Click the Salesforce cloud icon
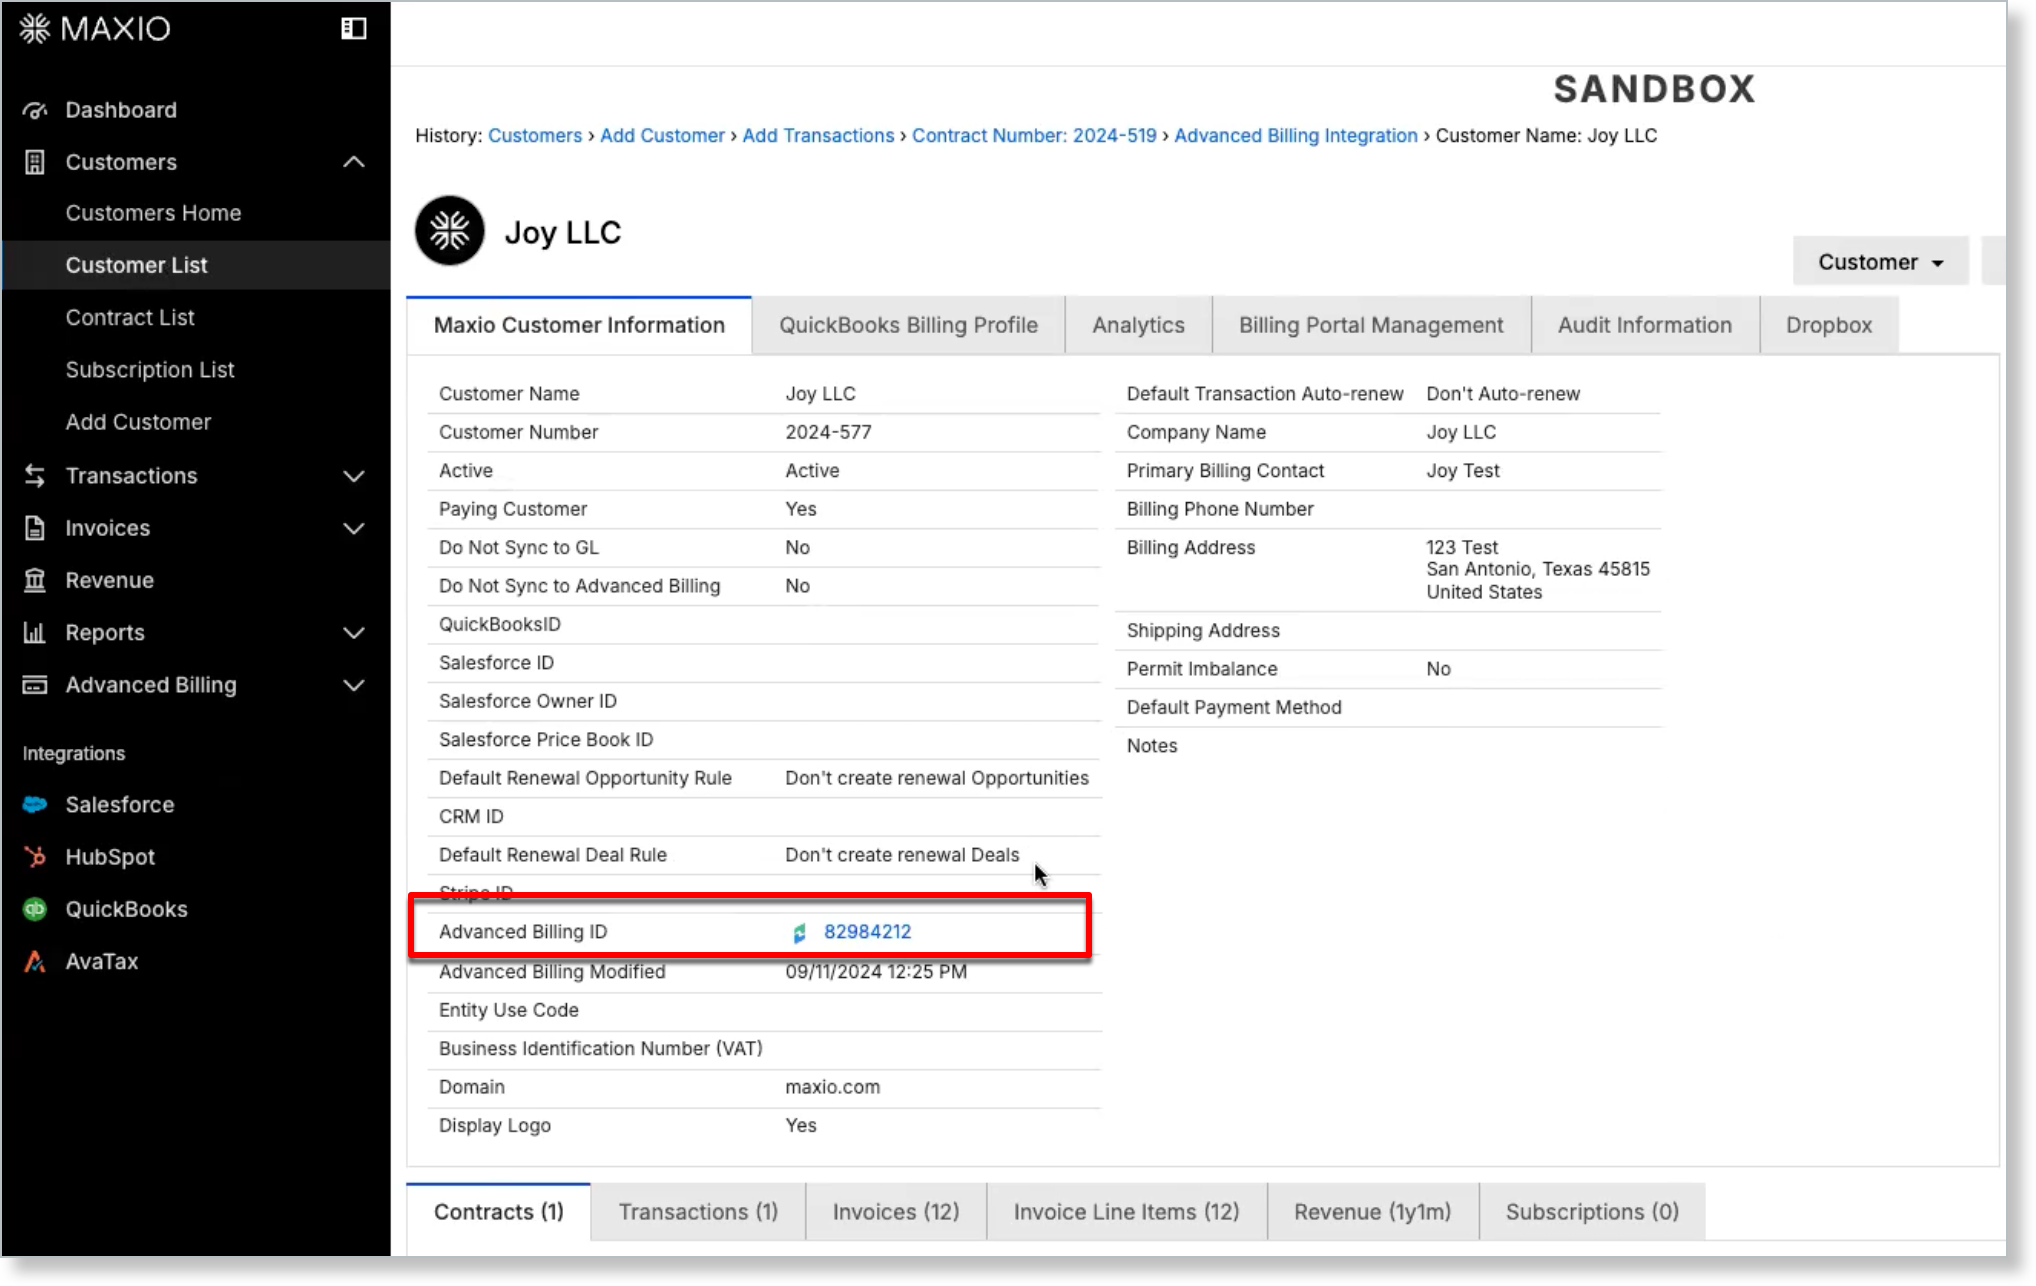Image resolution: width=2036 pixels, height=1286 pixels. [x=35, y=805]
